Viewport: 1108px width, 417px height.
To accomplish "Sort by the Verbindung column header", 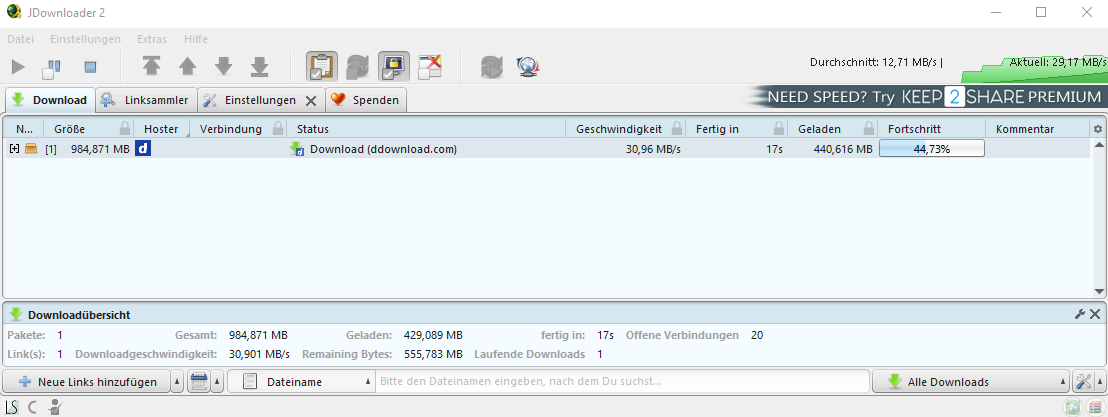I will point(230,129).
